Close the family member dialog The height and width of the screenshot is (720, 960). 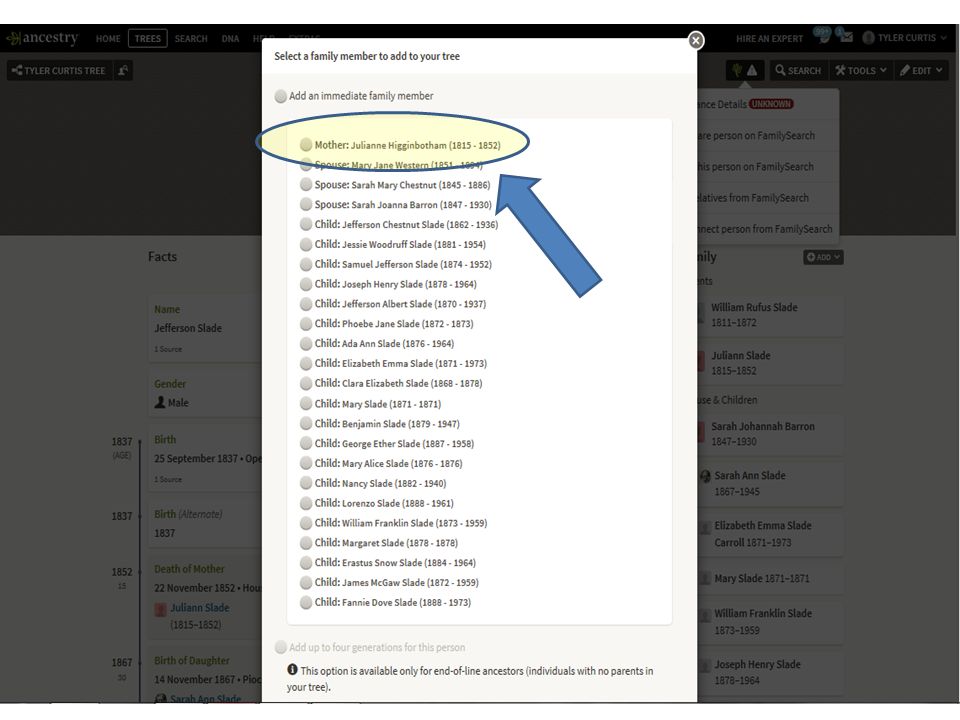(696, 40)
